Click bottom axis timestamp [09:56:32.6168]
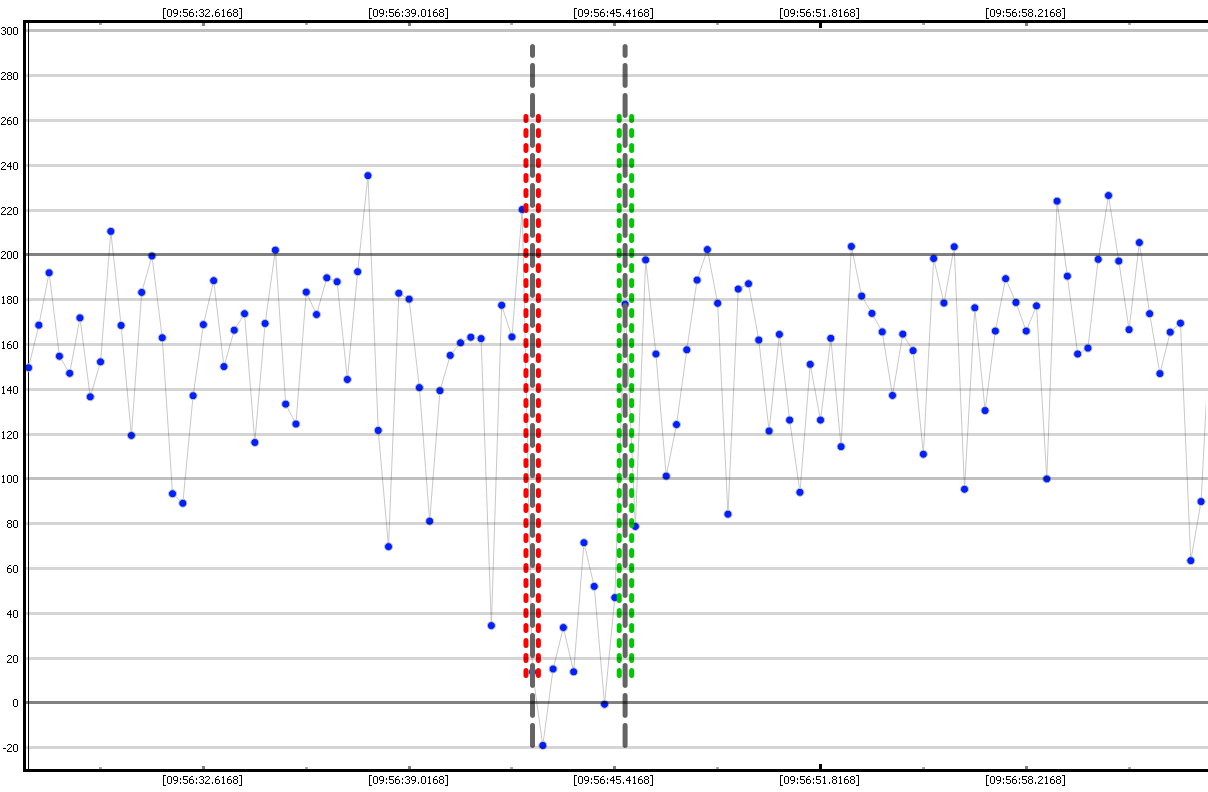The image size is (1208, 792). tap(202, 780)
